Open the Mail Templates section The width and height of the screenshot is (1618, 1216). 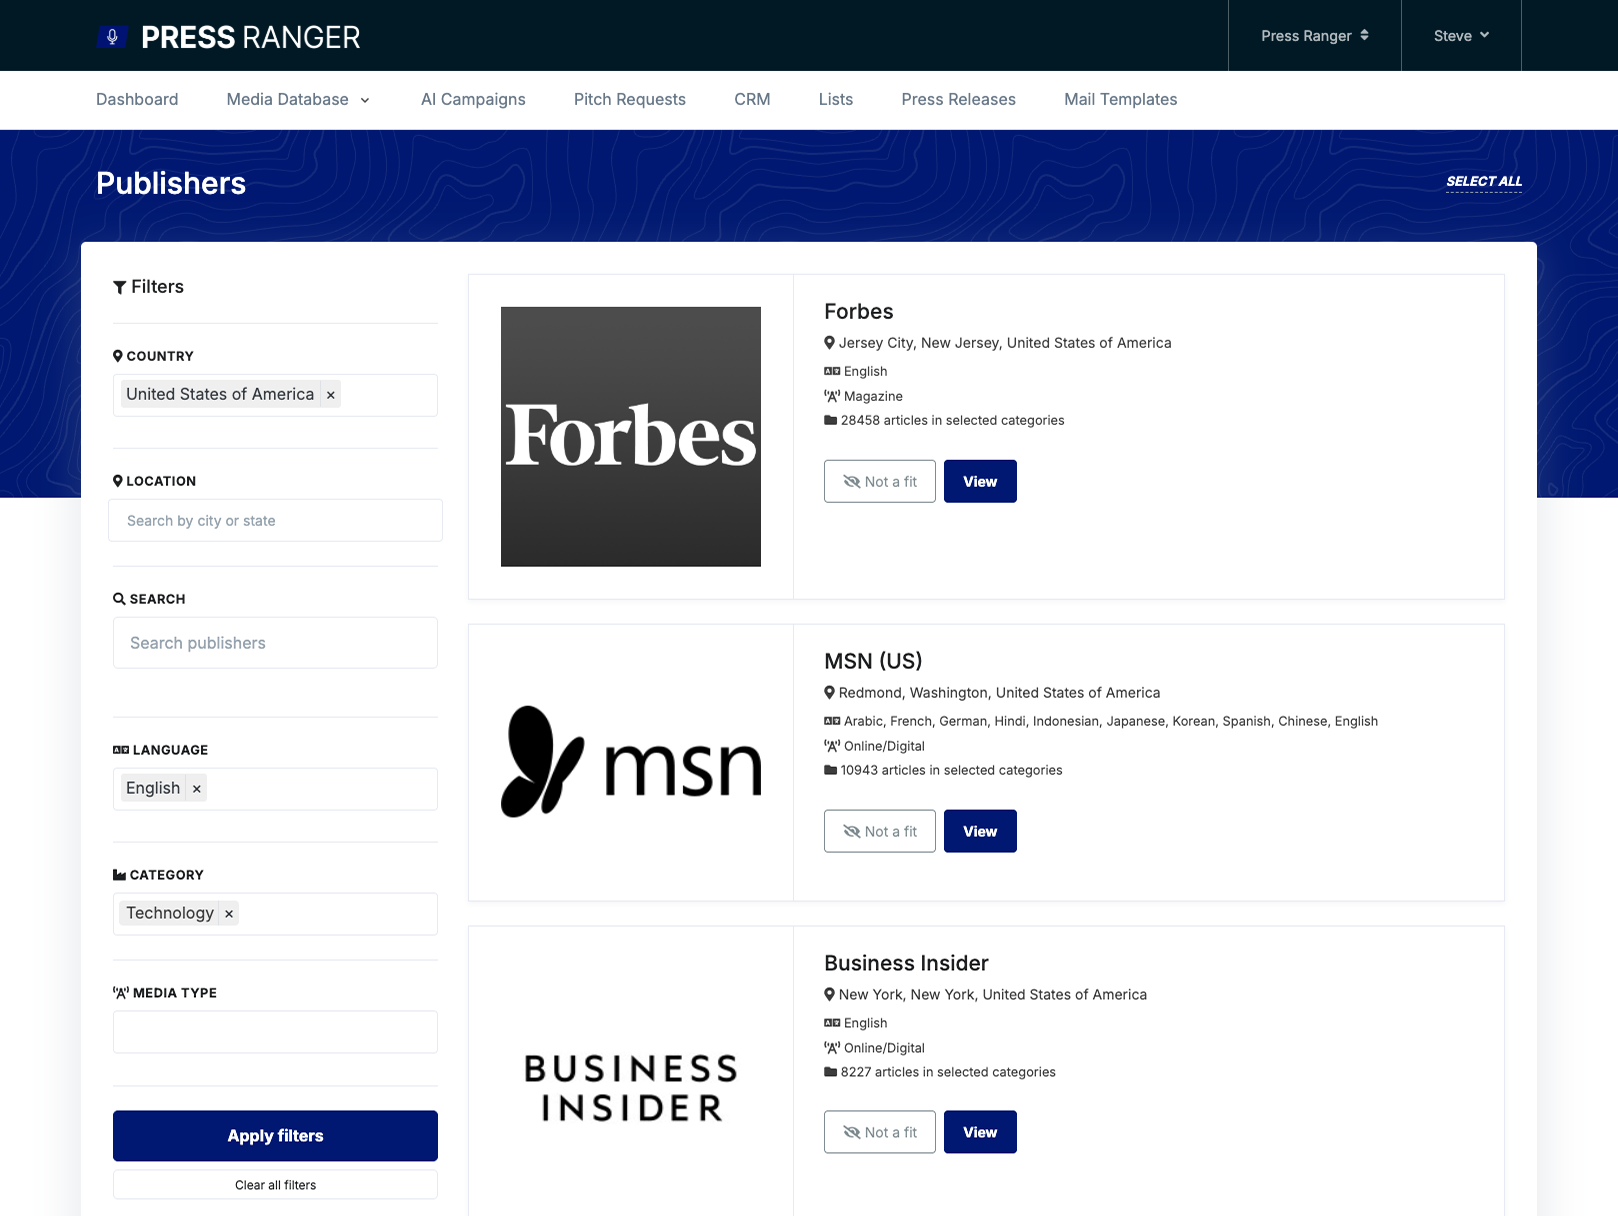coord(1120,99)
